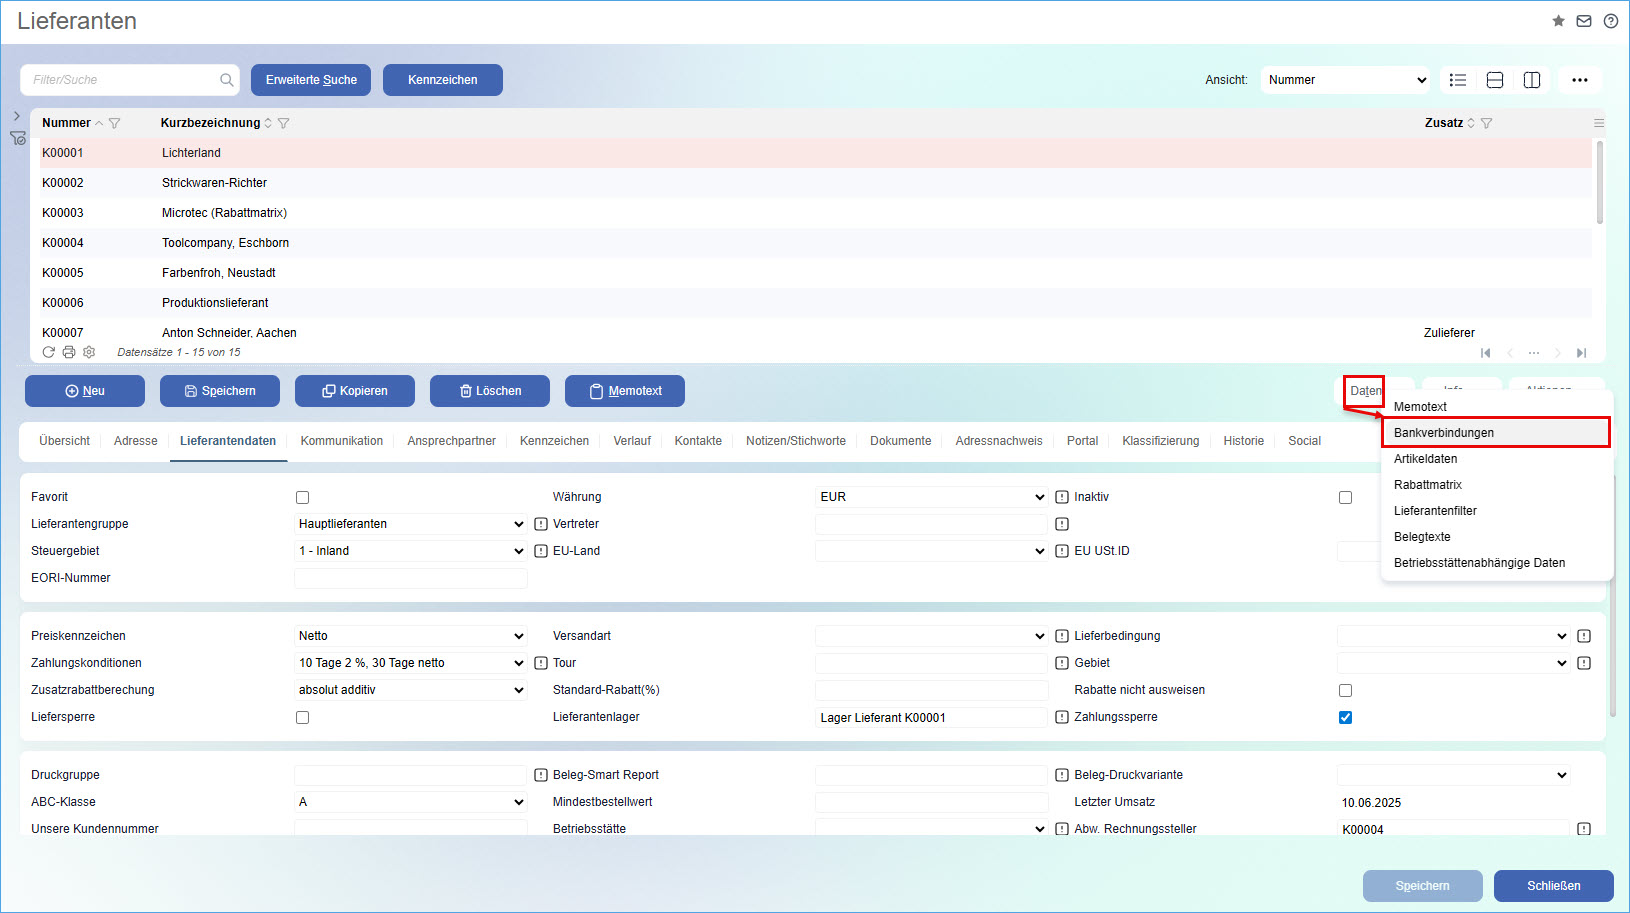Expand the Lieferantengruppe dropdown
The width and height of the screenshot is (1630, 913).
(410, 524)
